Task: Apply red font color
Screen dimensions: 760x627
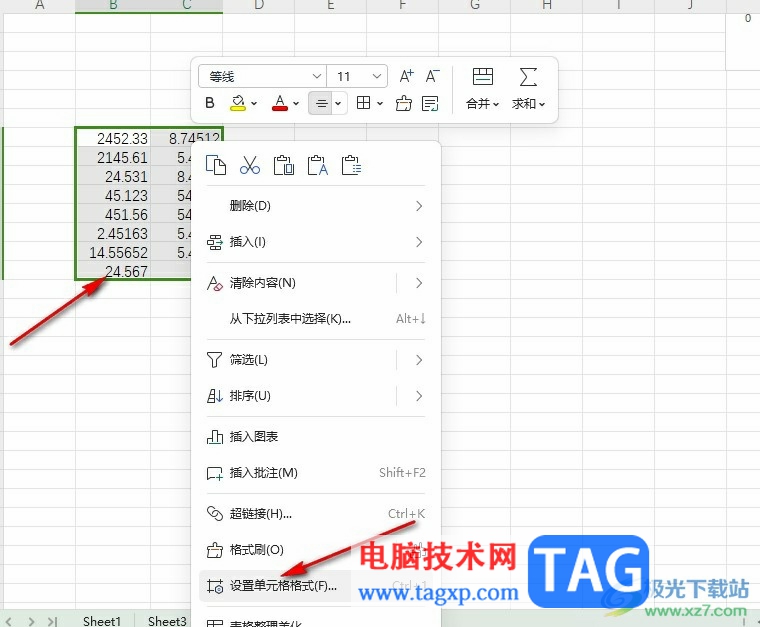Action: [280, 103]
